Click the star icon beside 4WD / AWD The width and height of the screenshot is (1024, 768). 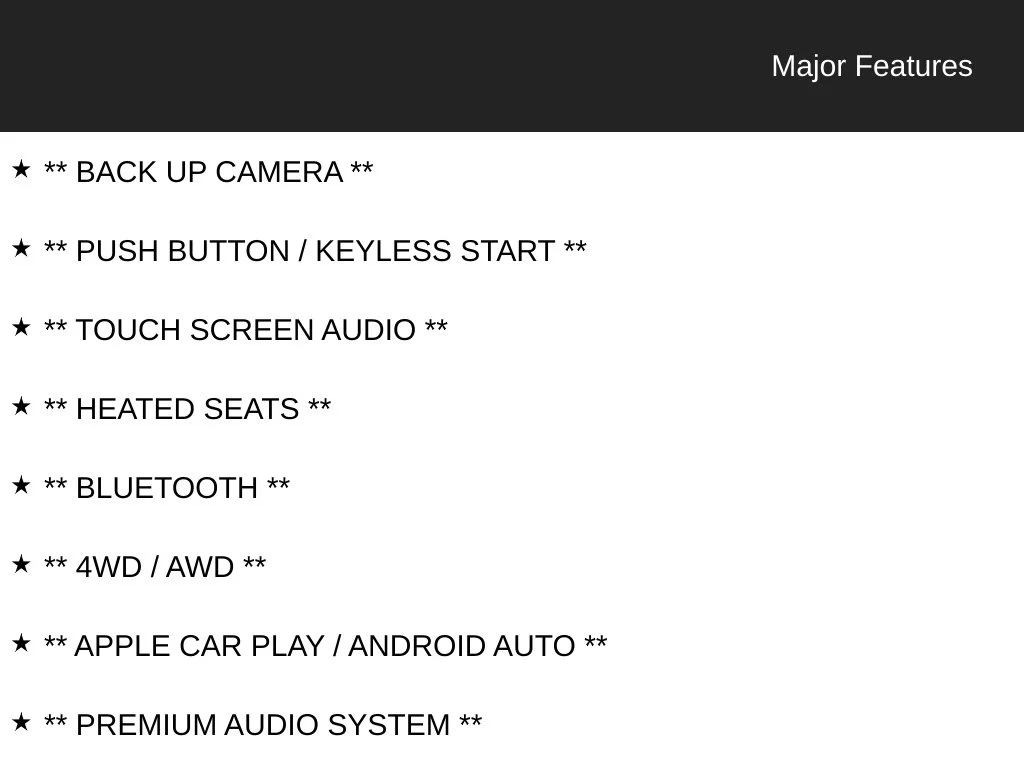tap(21, 564)
